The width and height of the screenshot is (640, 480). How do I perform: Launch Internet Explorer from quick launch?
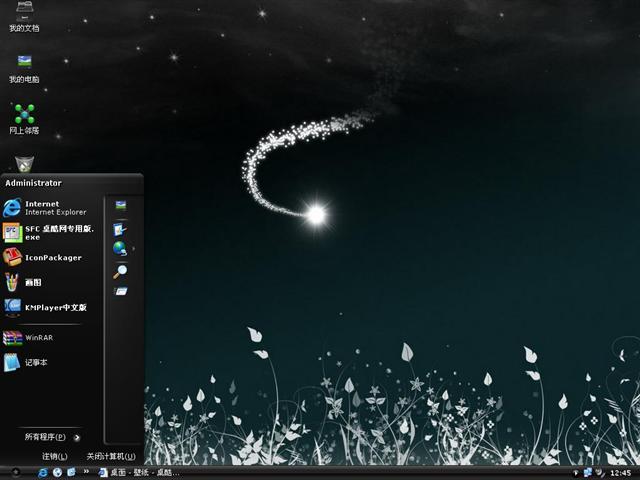tap(42, 473)
